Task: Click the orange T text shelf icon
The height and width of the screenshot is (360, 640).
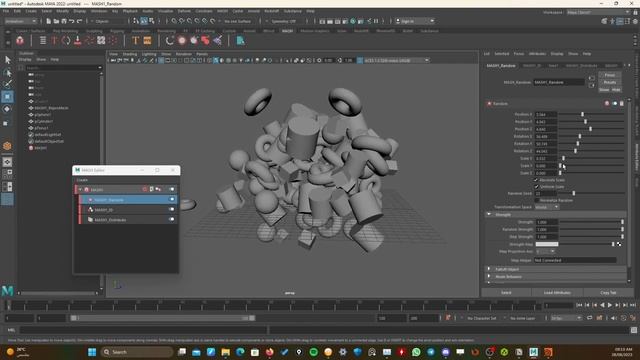Action: [135, 40]
